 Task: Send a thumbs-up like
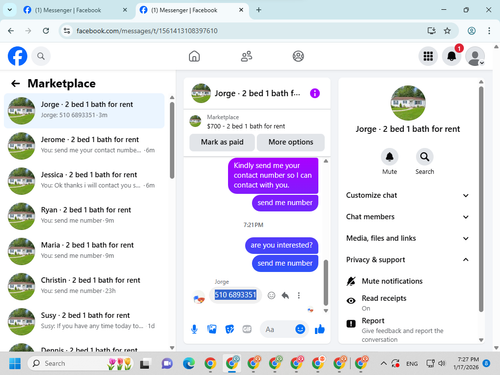[x=320, y=329]
